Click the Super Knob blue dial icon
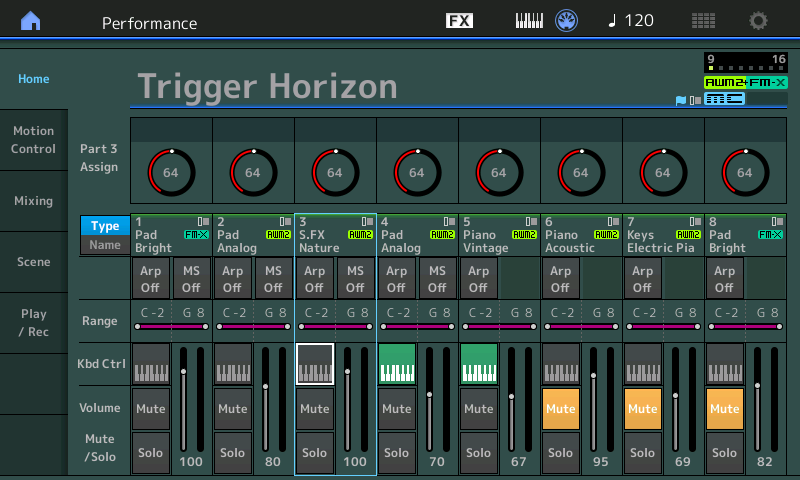This screenshot has width=800, height=480. pyautogui.click(x=567, y=21)
